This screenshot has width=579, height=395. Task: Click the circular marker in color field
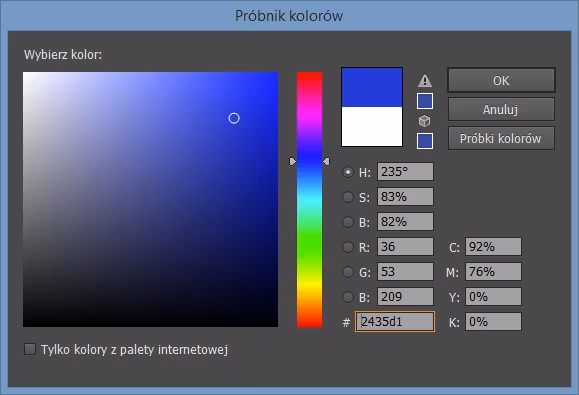point(234,118)
